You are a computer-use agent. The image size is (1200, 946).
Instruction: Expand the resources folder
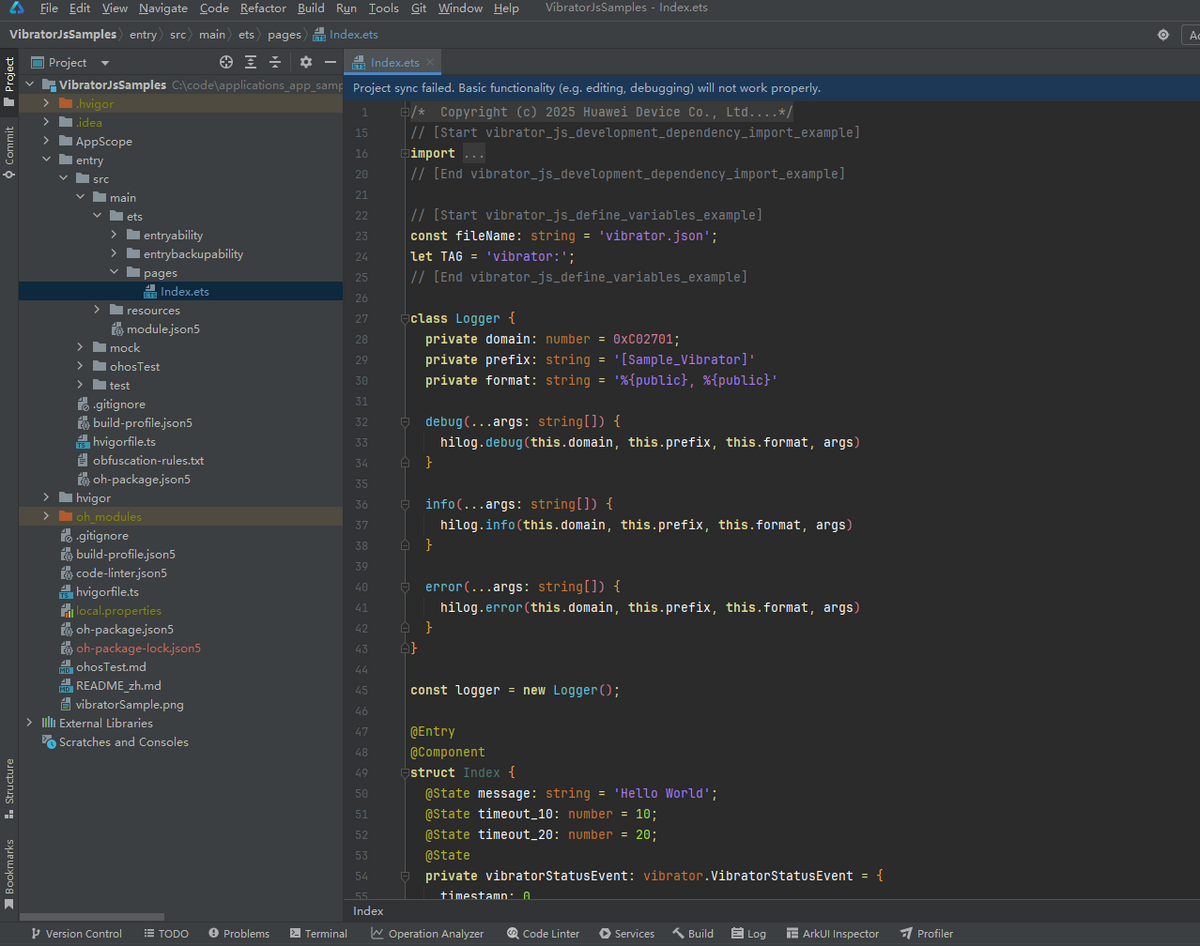click(97, 310)
